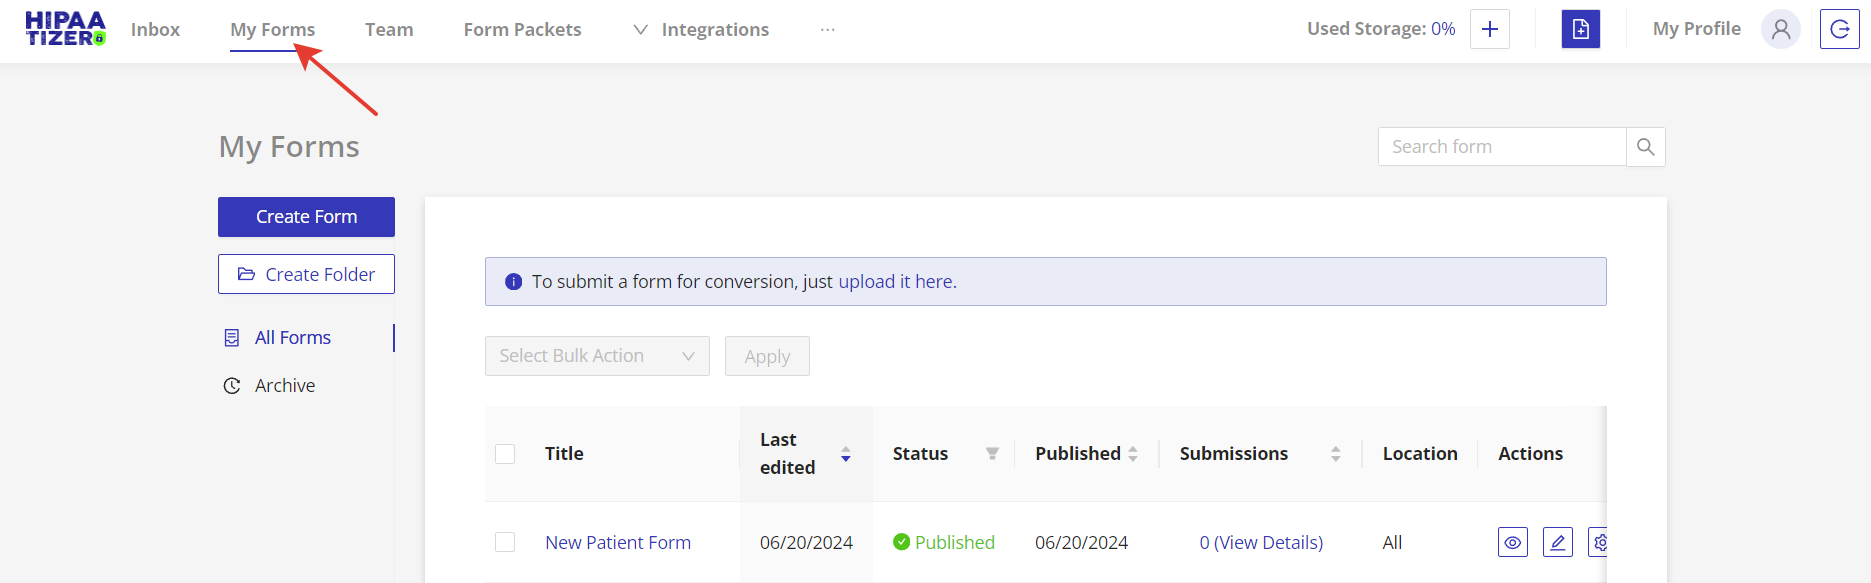1871x583 pixels.
Task: Open settings gear for New Patient Form
Action: tap(1599, 542)
